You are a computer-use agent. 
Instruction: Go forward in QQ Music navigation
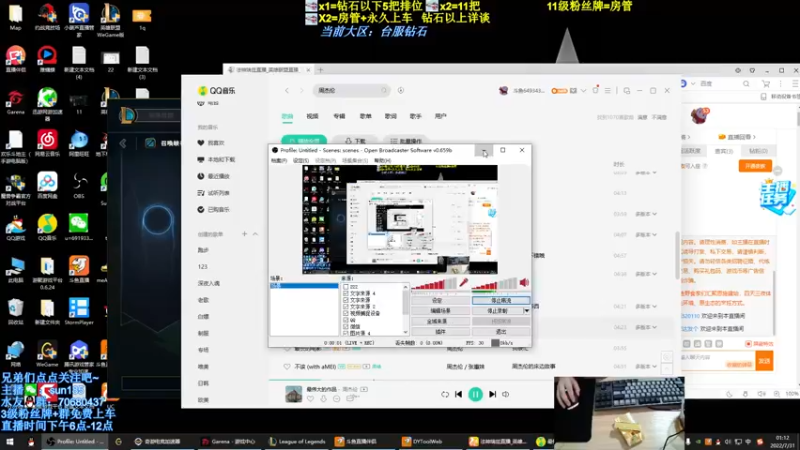(x=302, y=90)
